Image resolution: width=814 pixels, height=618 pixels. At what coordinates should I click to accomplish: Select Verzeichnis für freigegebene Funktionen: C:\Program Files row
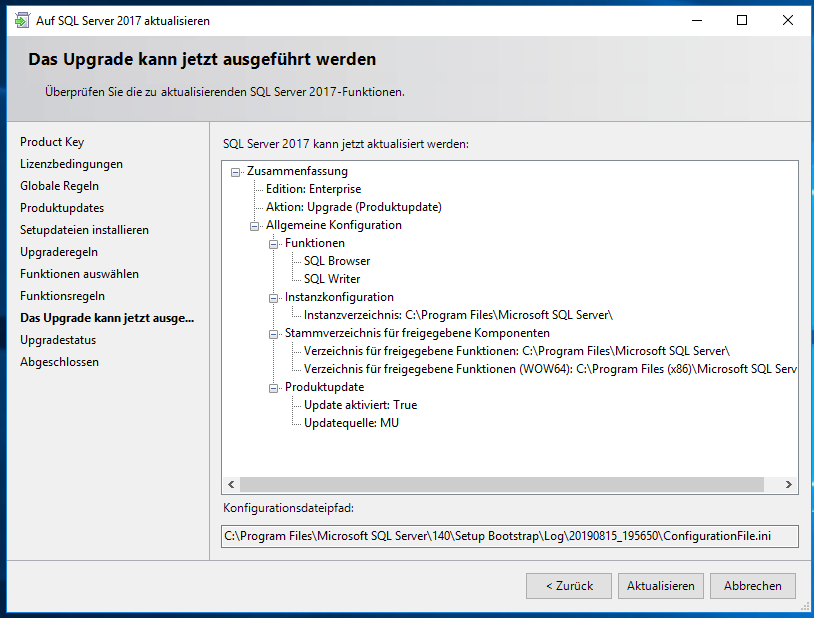tap(517, 351)
